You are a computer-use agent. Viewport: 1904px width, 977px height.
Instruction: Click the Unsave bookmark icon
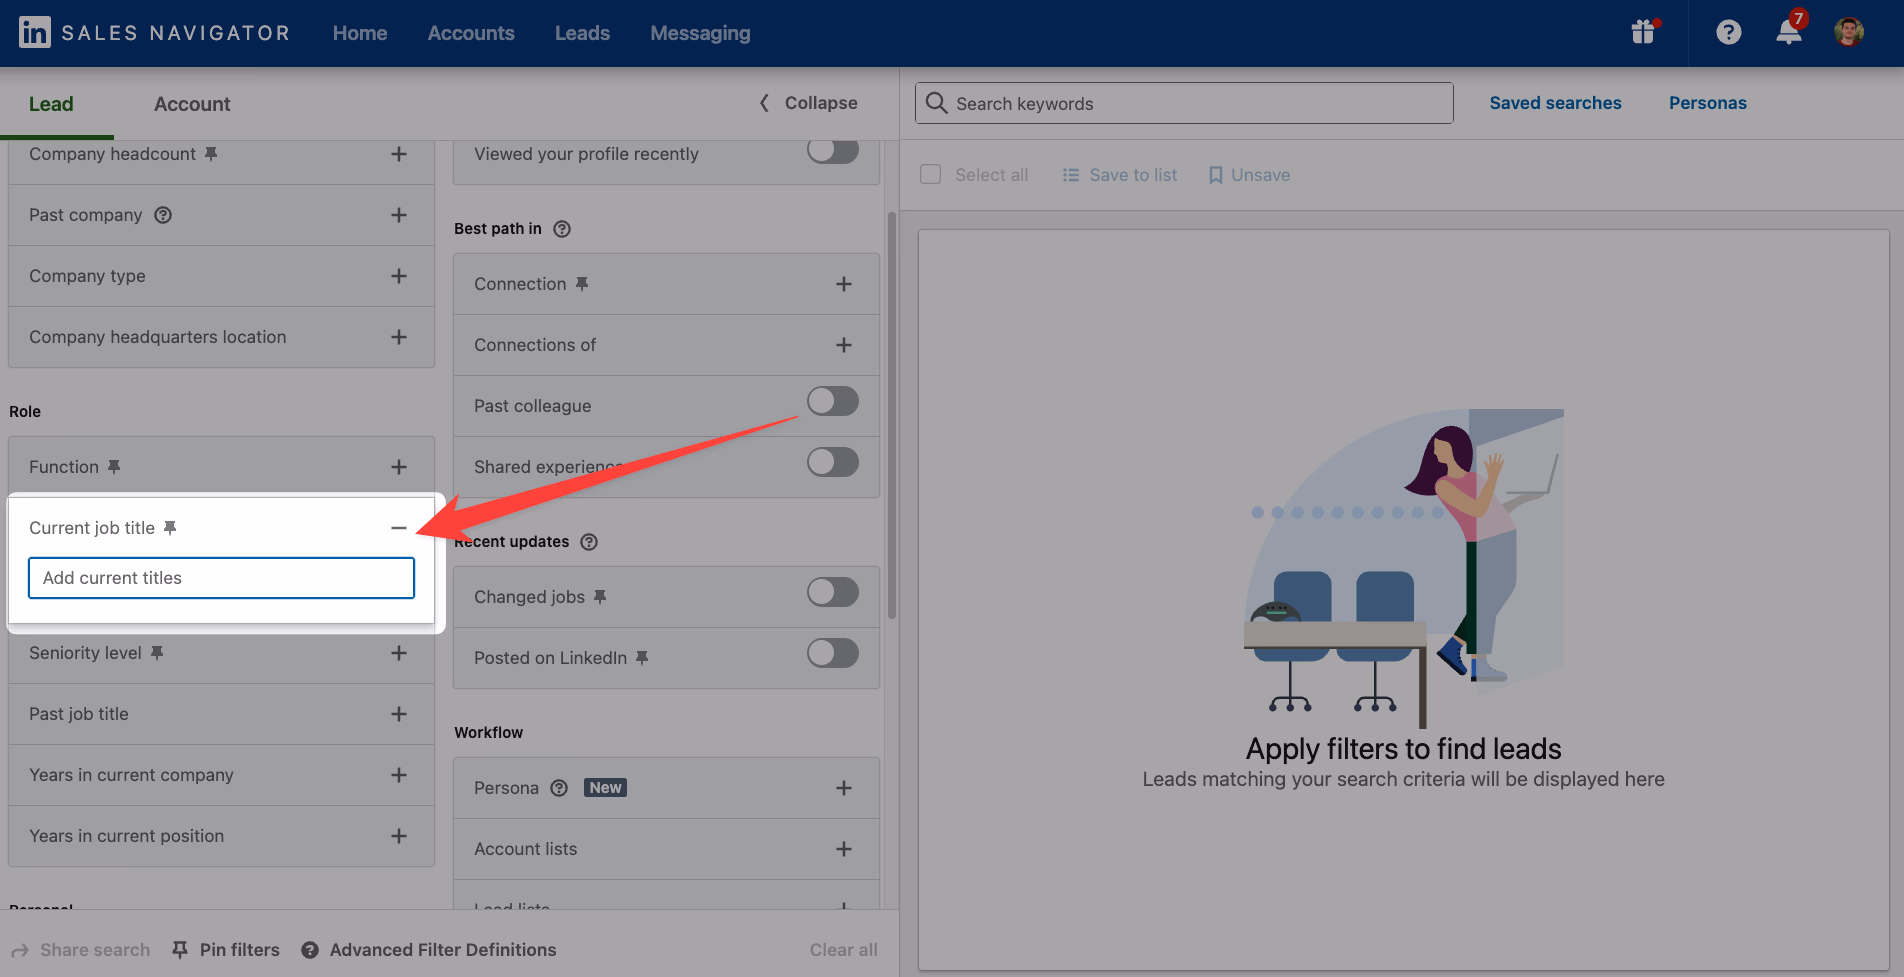pos(1216,175)
